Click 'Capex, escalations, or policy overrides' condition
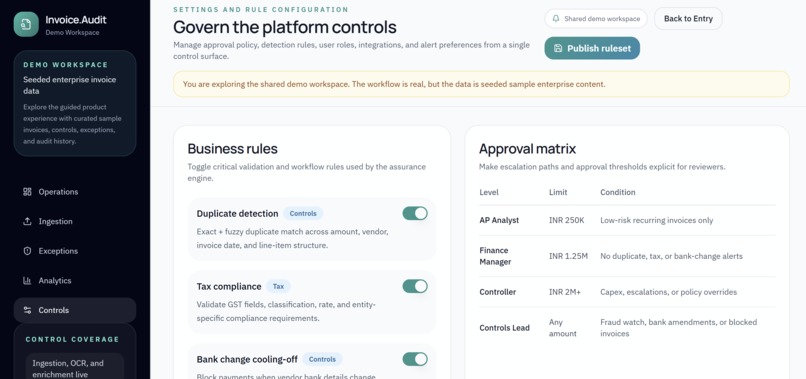This screenshot has height=379, width=806. click(668, 292)
